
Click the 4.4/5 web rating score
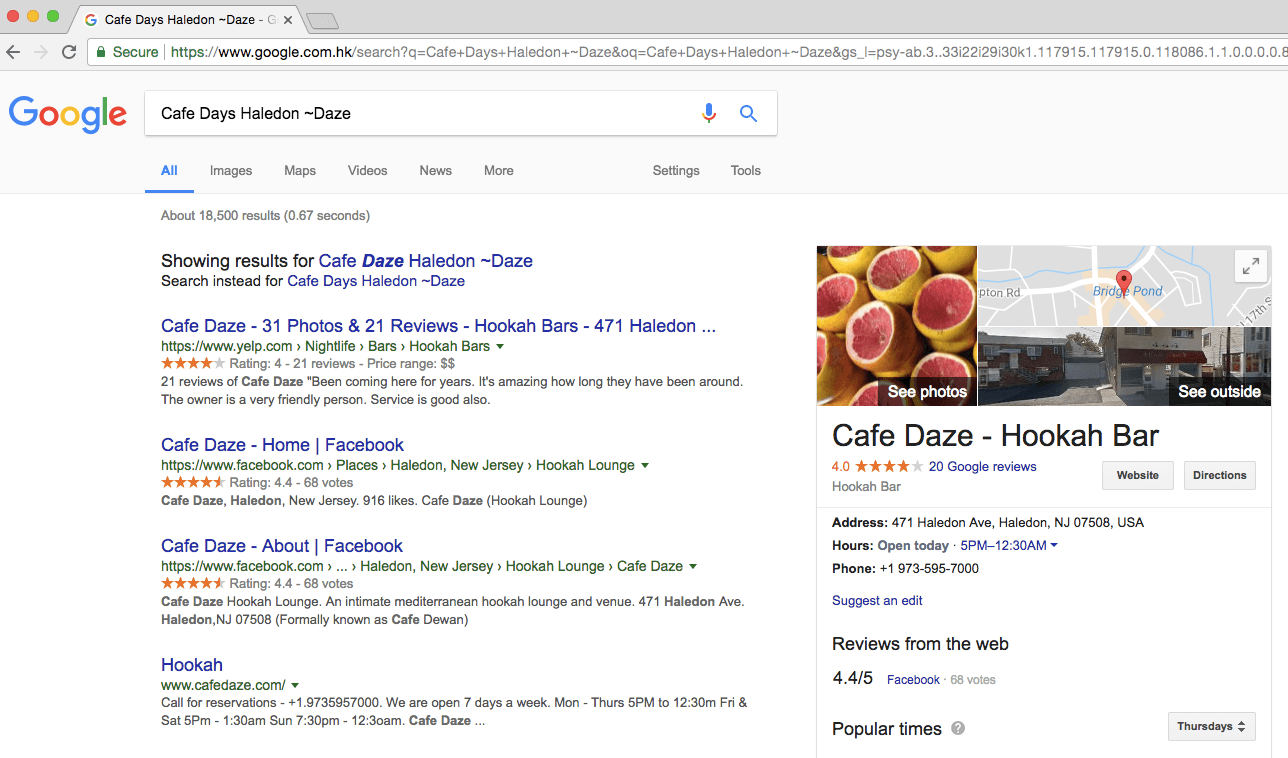click(x=853, y=679)
